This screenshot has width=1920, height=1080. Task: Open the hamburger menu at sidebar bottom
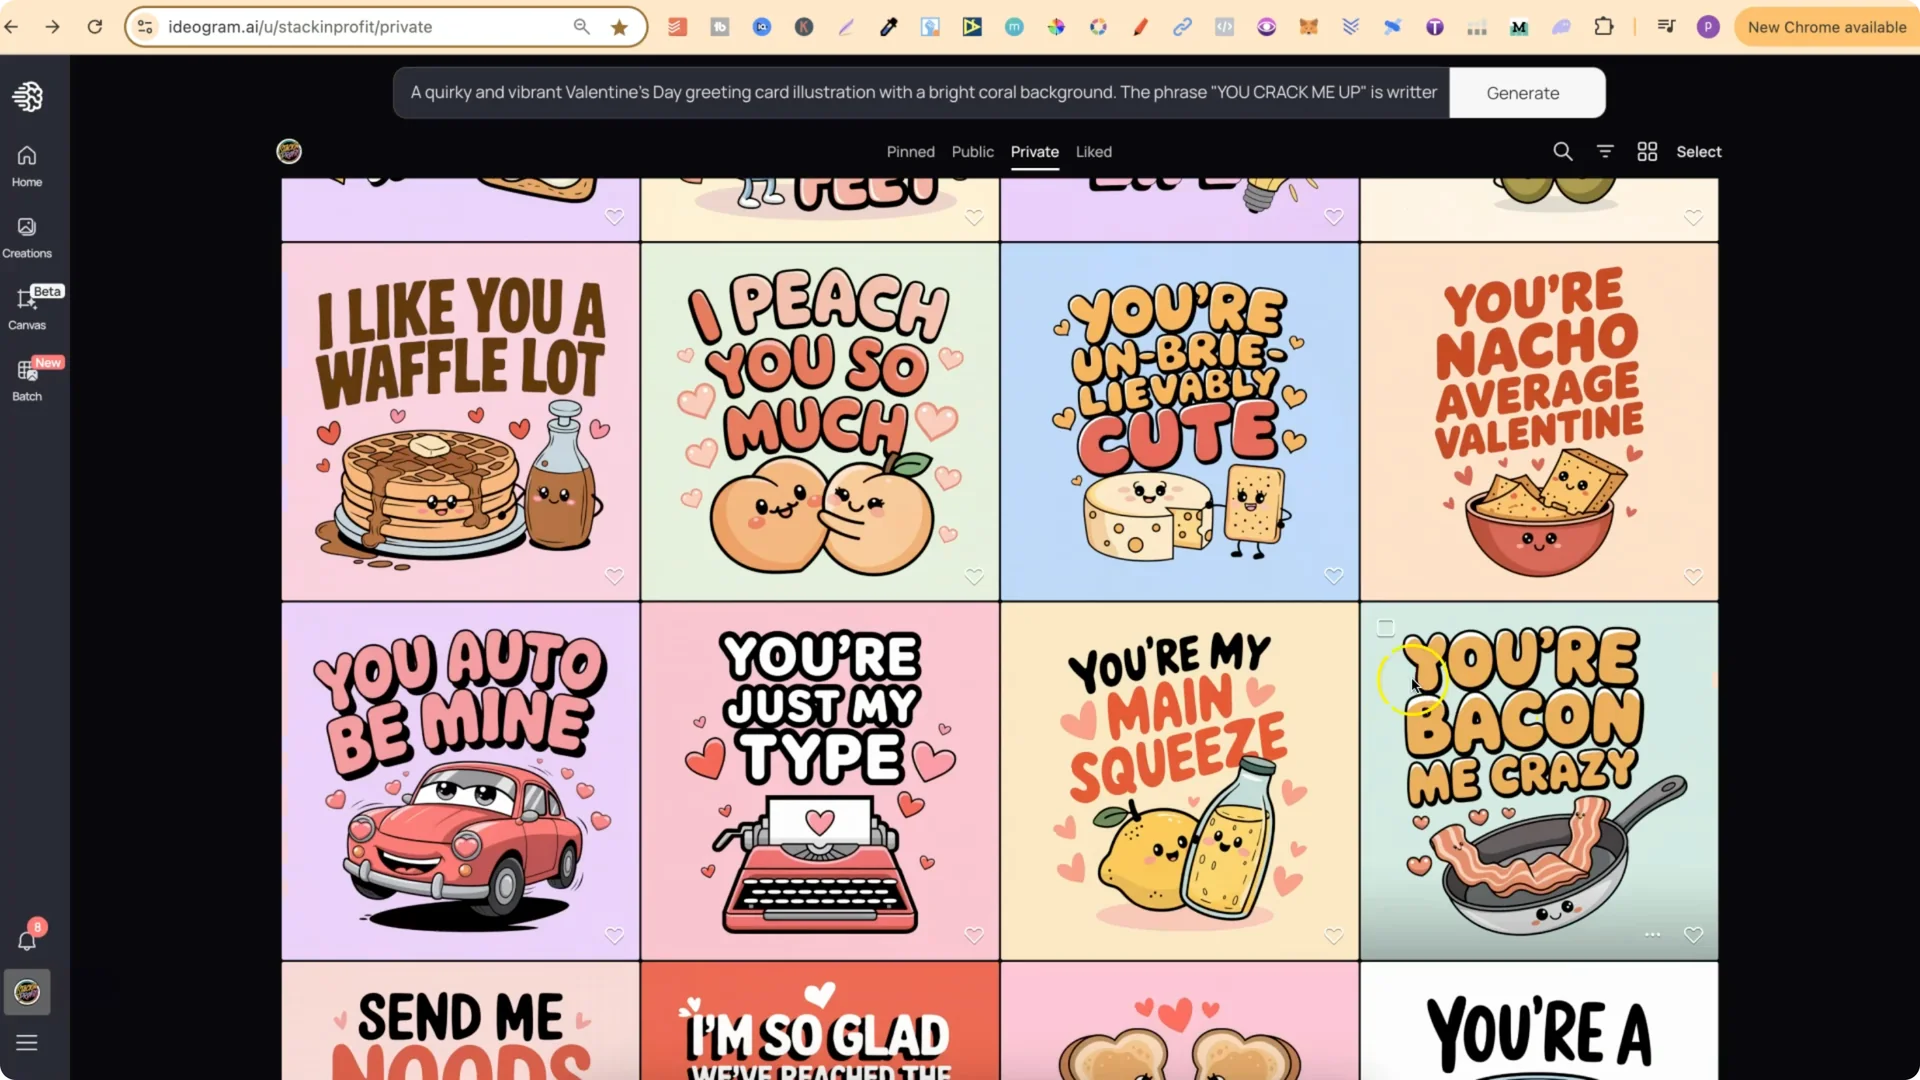point(27,1042)
